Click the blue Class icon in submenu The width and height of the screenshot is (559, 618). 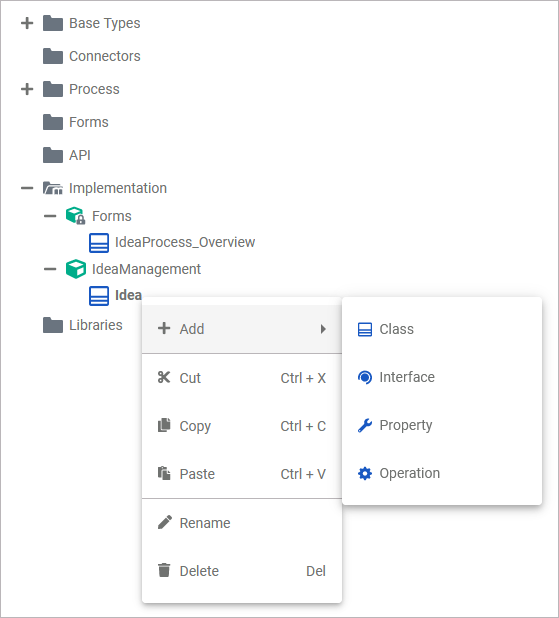365,329
